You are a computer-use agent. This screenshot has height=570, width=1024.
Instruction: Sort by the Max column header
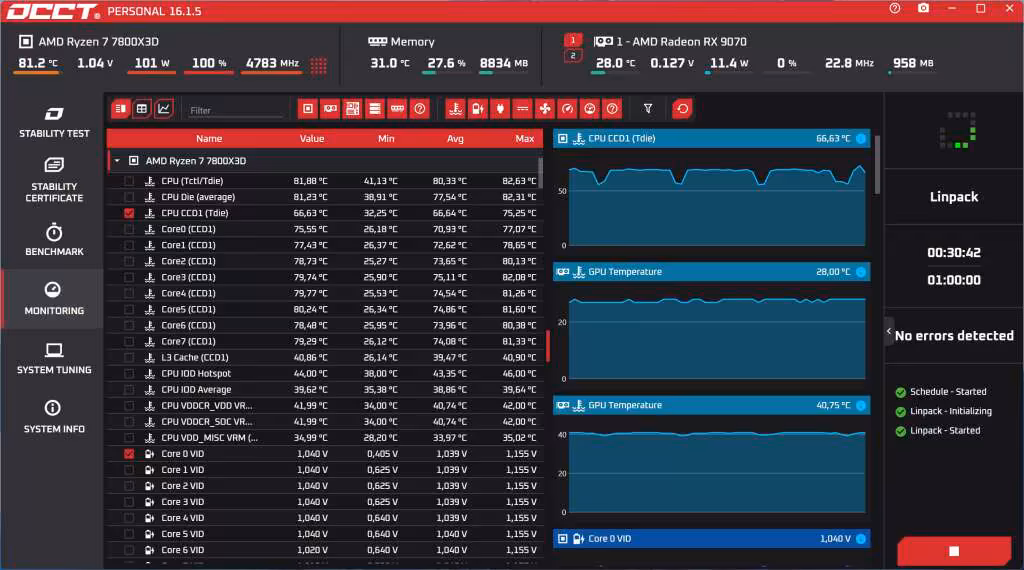[x=524, y=138]
